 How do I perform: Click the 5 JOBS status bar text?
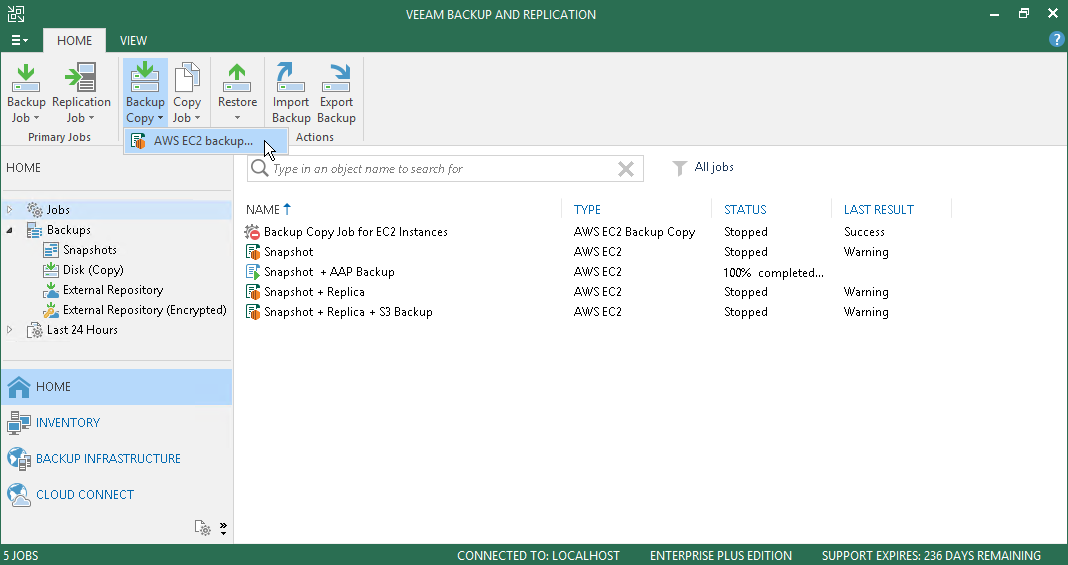click(21, 555)
